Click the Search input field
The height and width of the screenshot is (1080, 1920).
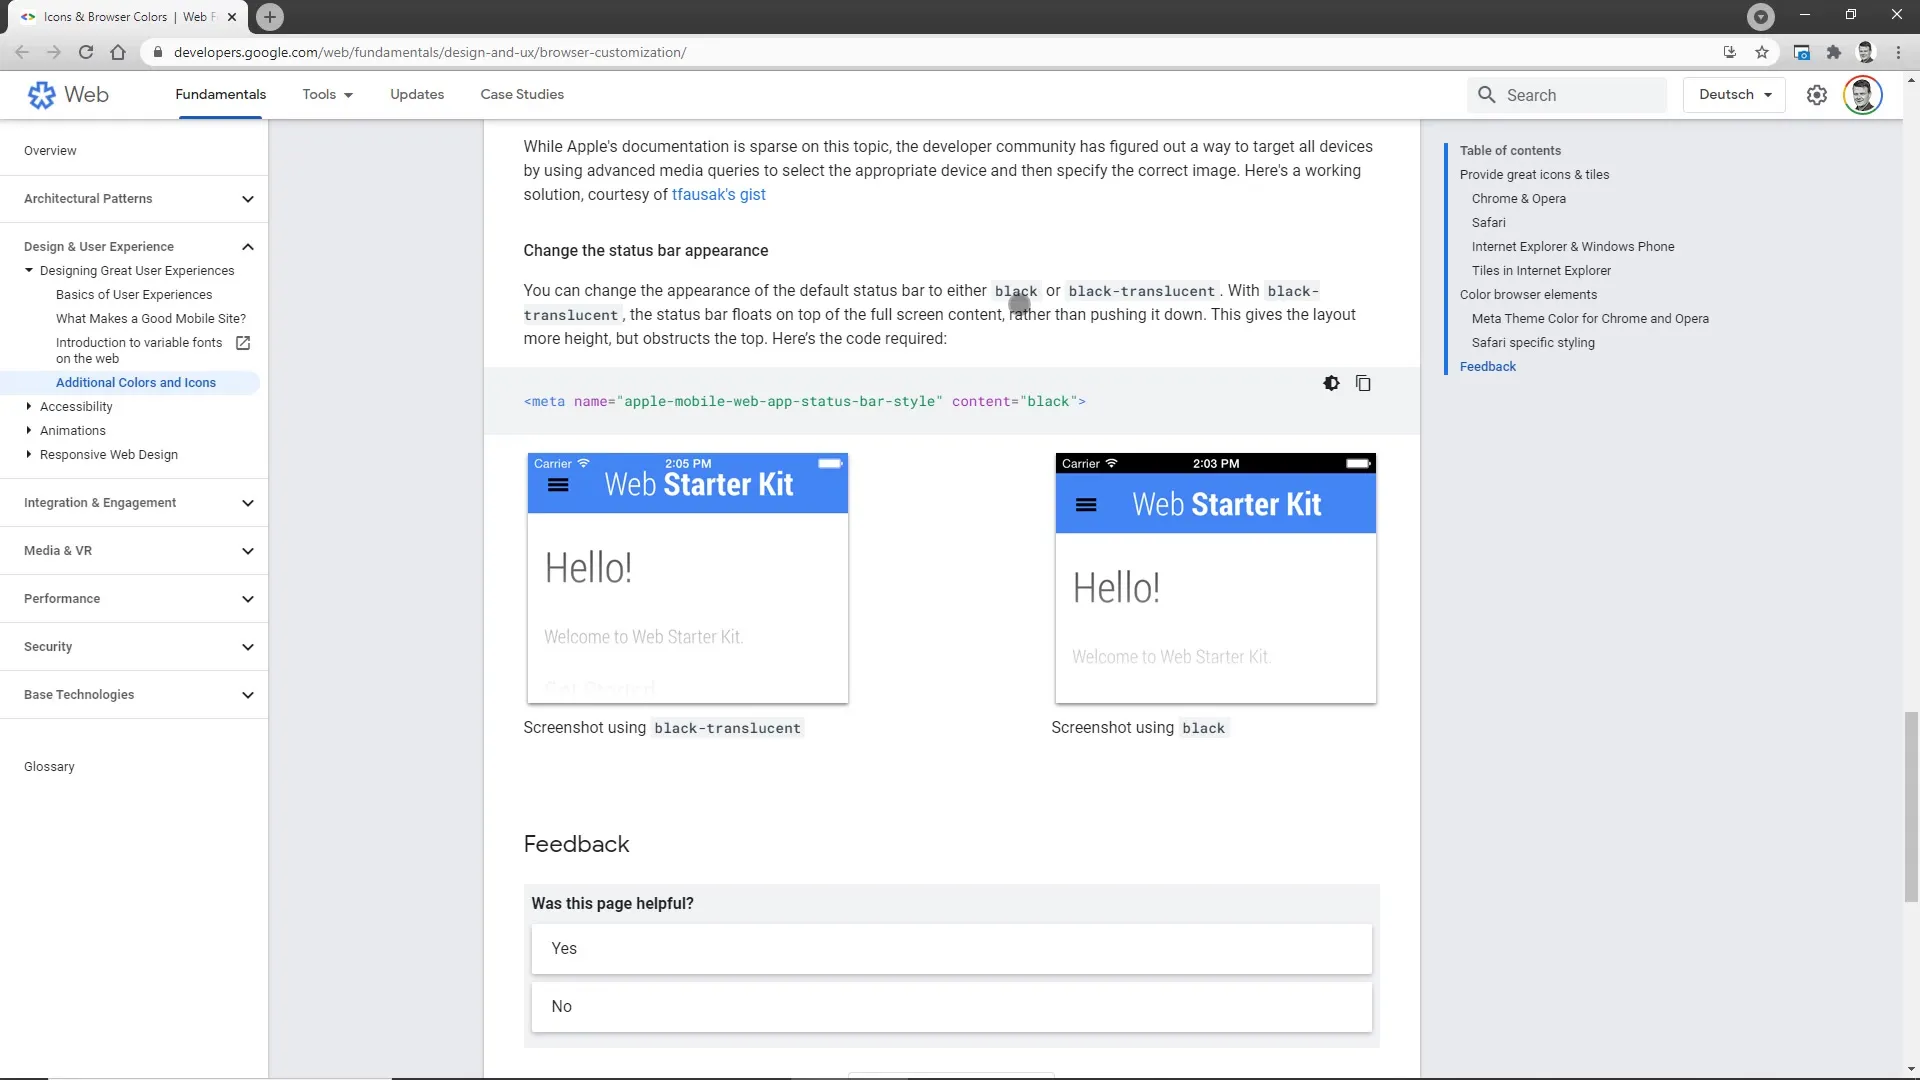[x=1567, y=95]
